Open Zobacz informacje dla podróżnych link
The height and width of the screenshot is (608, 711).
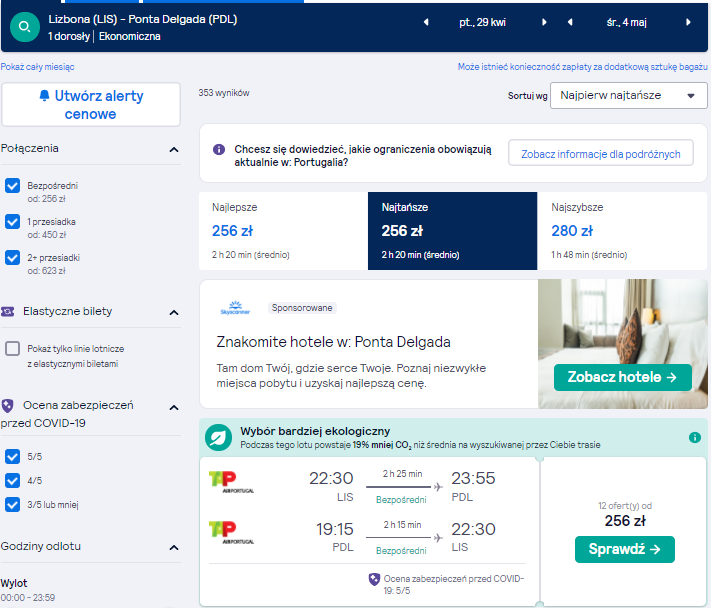pyautogui.click(x=601, y=153)
